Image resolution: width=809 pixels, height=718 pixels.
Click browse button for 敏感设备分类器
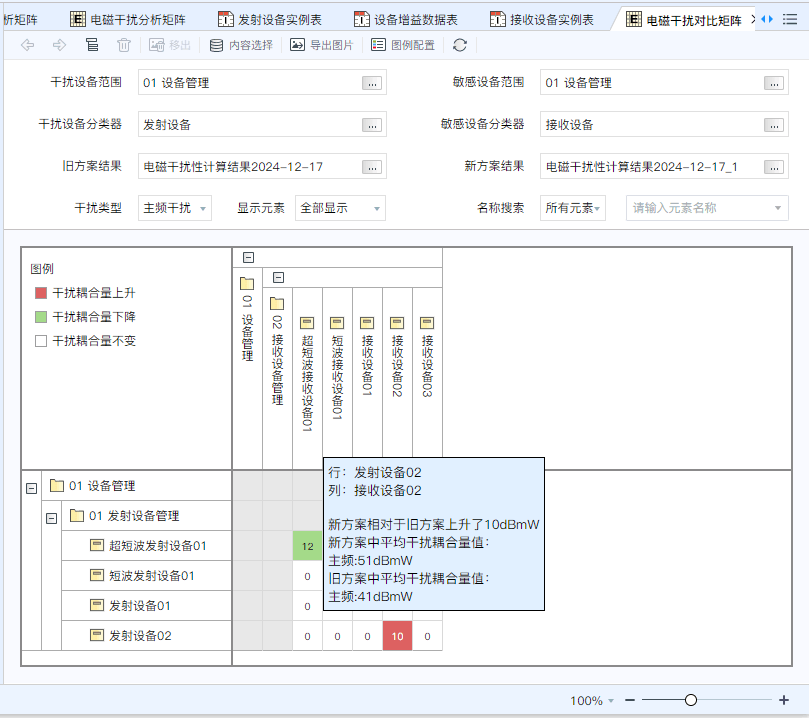coord(774,125)
